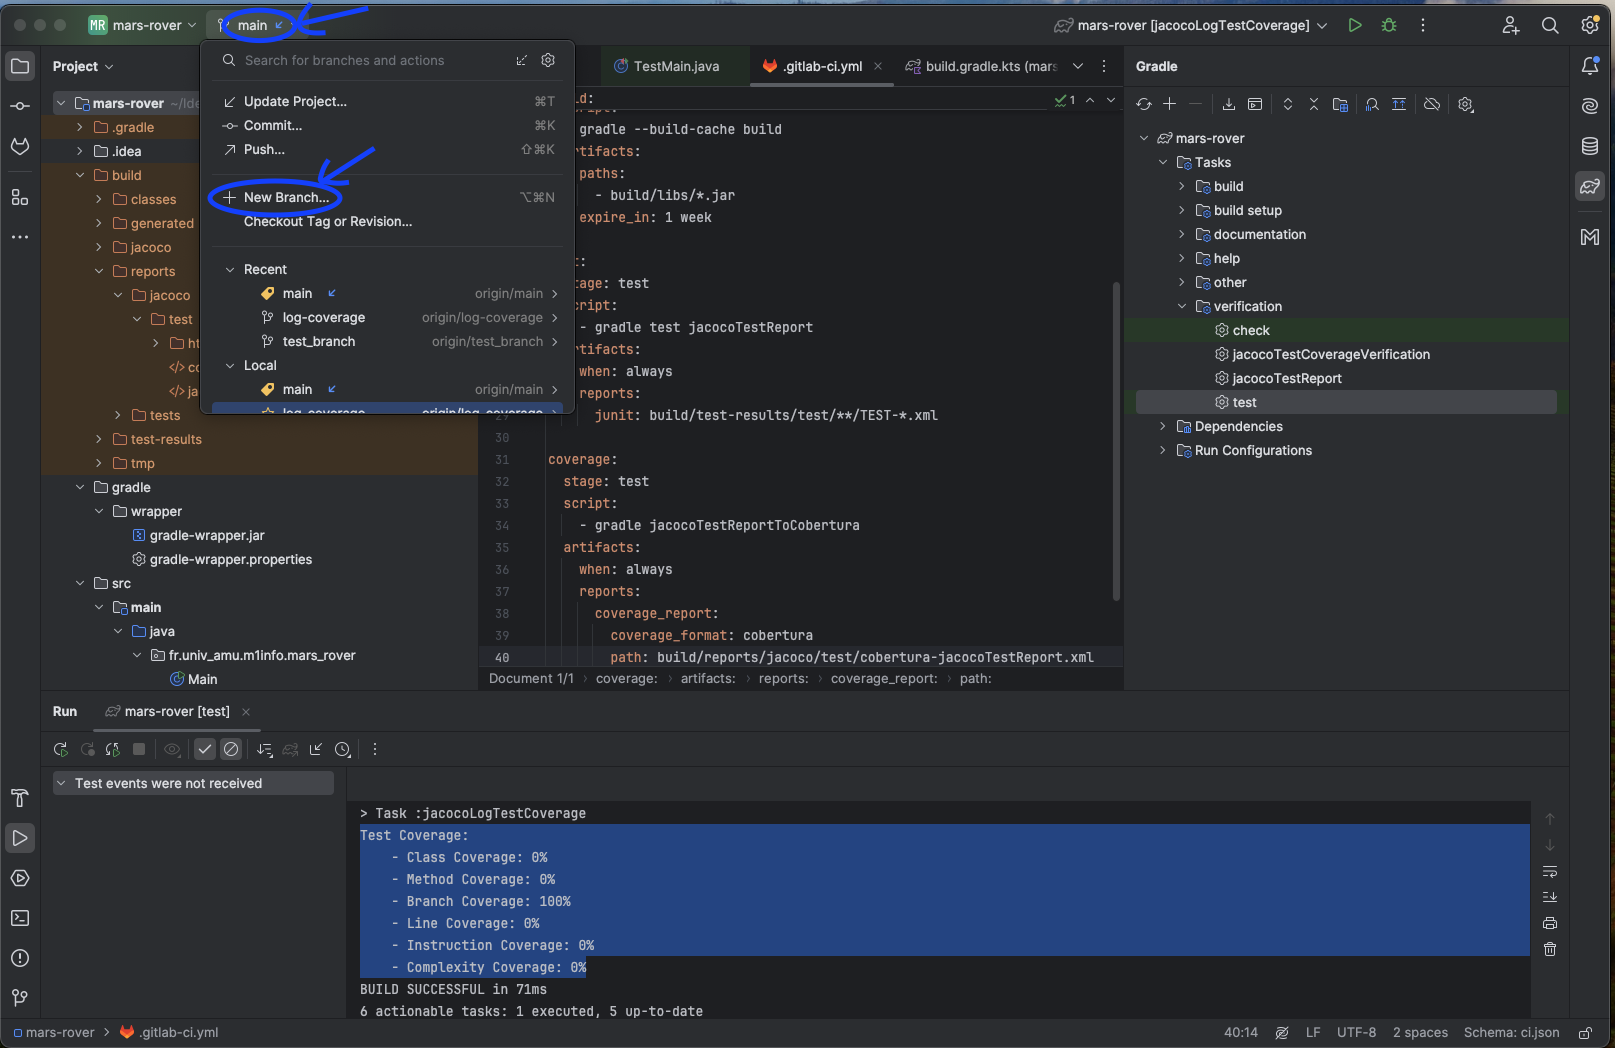Open test sort options icon
Viewport: 1615px width, 1048px height.
(x=264, y=749)
